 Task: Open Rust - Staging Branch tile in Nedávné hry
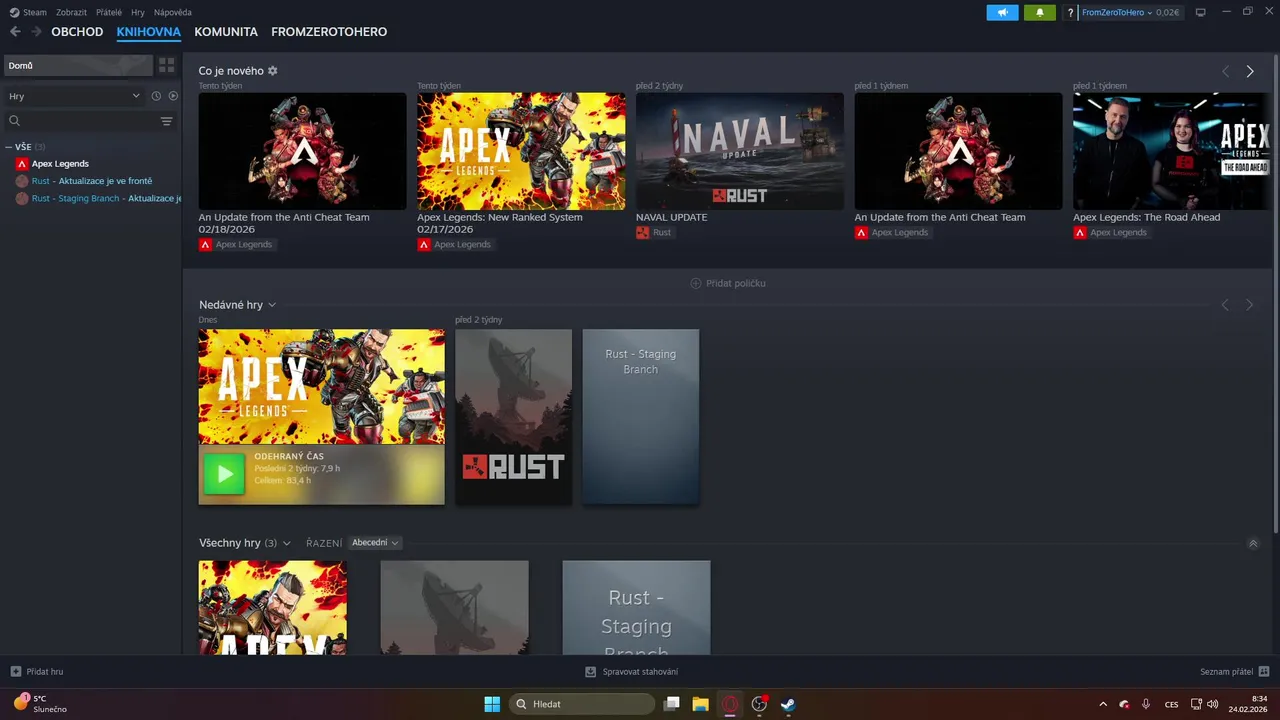click(641, 417)
